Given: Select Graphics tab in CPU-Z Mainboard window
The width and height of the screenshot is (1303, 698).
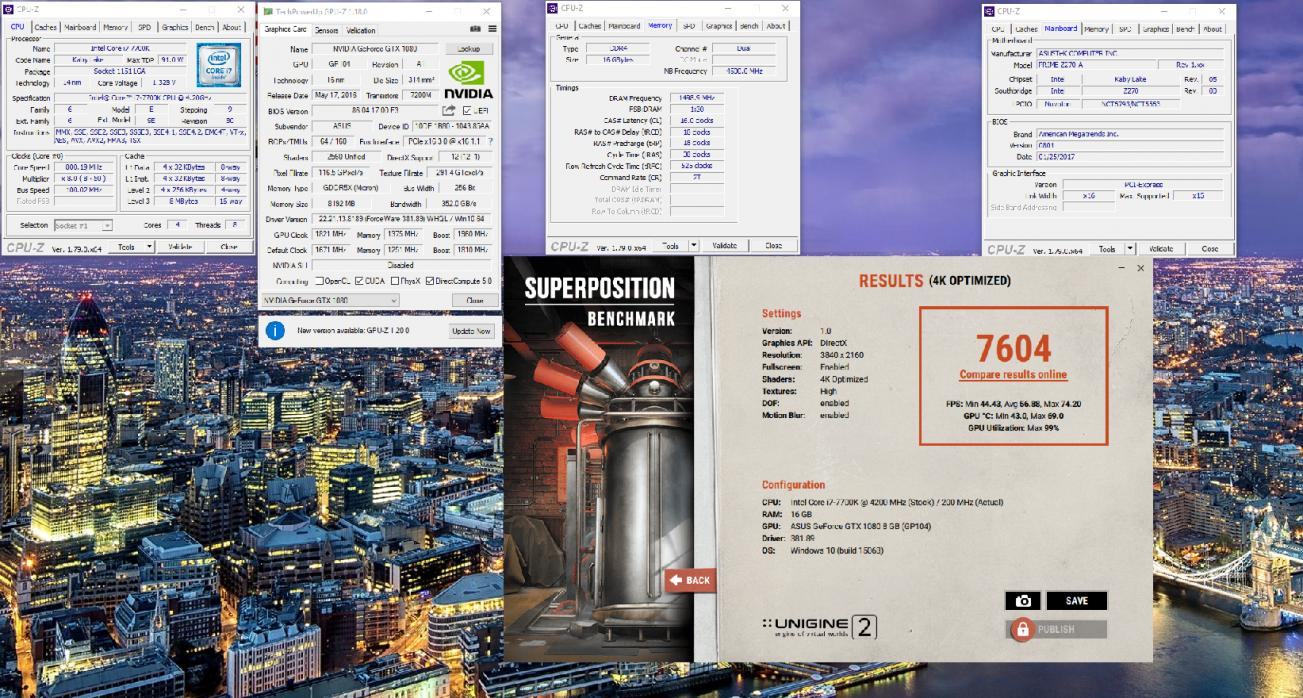Looking at the screenshot, I should point(1155,29).
